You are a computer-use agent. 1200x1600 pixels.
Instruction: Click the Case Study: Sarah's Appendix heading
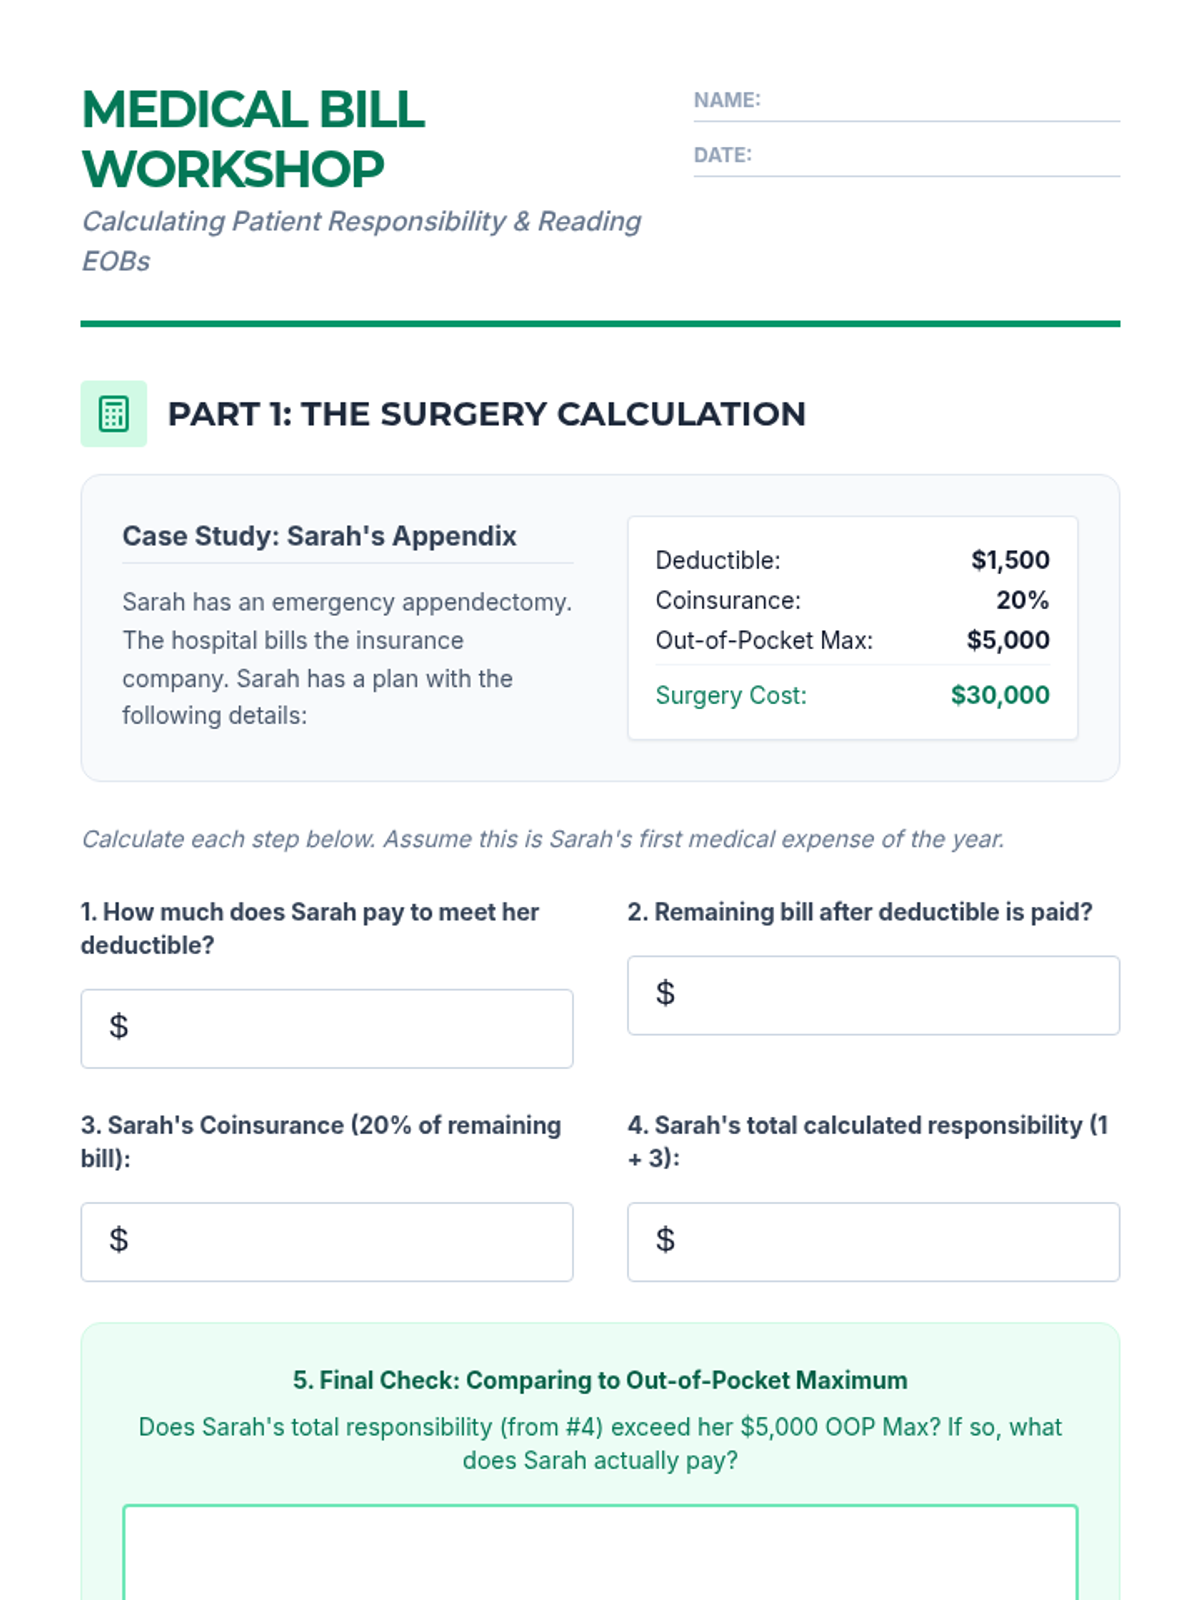[319, 536]
